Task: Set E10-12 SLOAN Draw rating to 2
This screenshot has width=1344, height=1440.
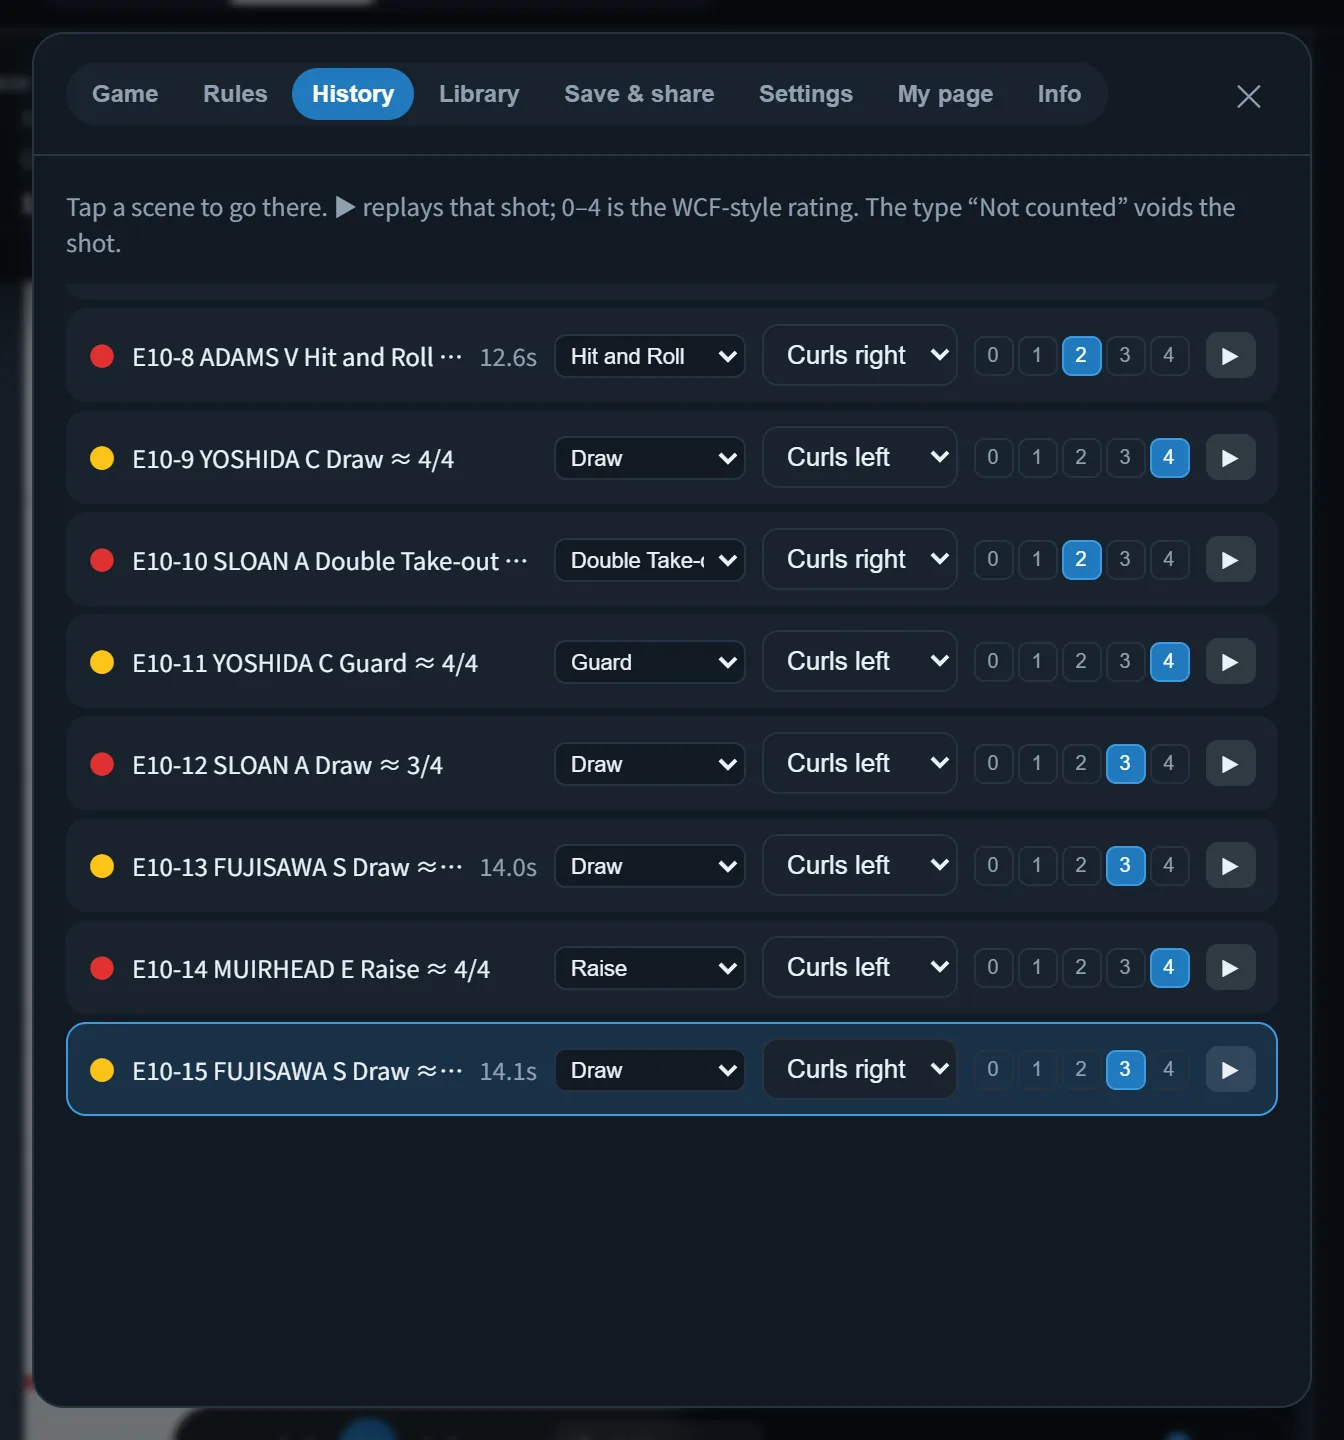Action: [1081, 763]
